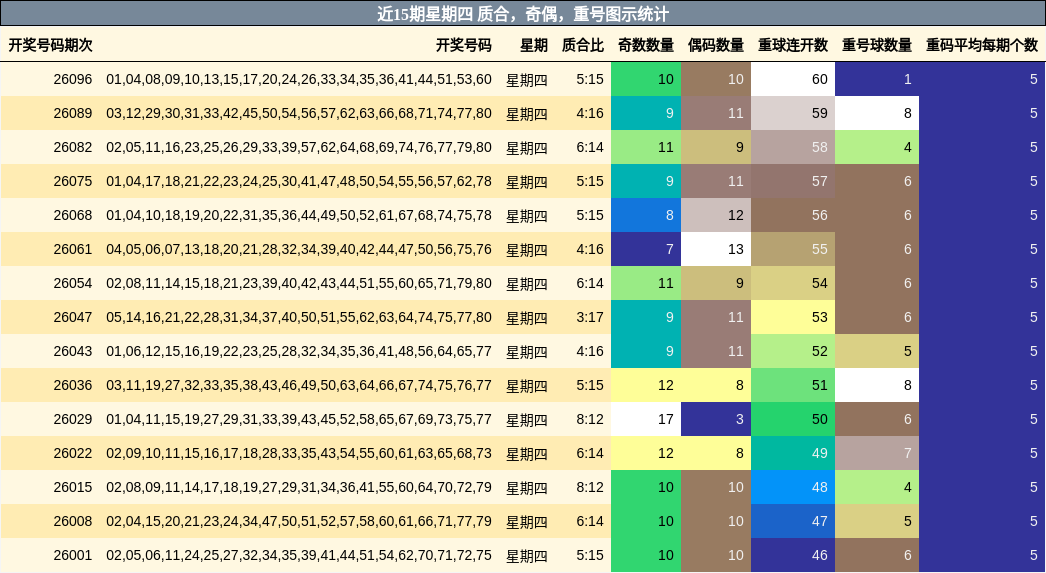Click the white odd-count cell showing 17
The image size is (1046, 573).
coord(646,420)
